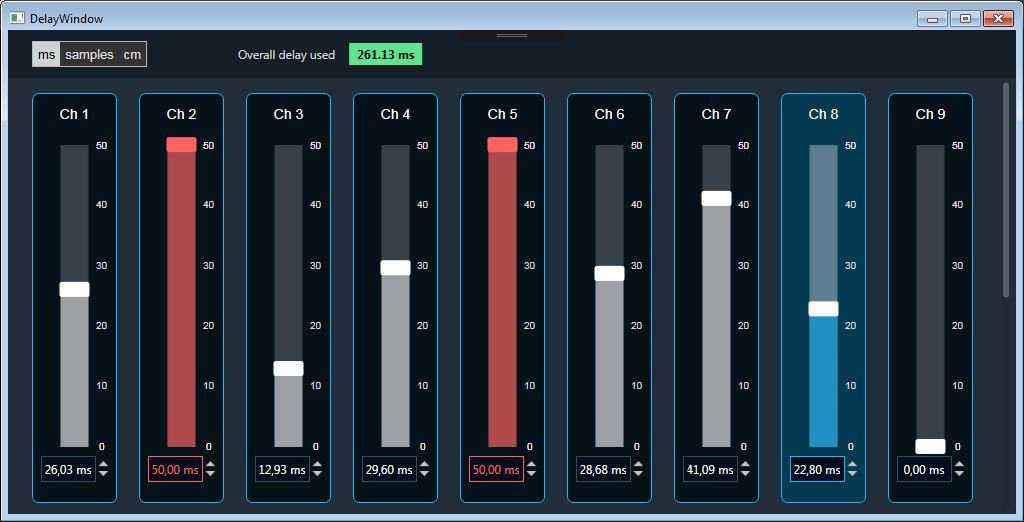This screenshot has width=1024, height=522.
Task: Increase Ch 8 delay with up arrow
Action: click(x=852, y=465)
